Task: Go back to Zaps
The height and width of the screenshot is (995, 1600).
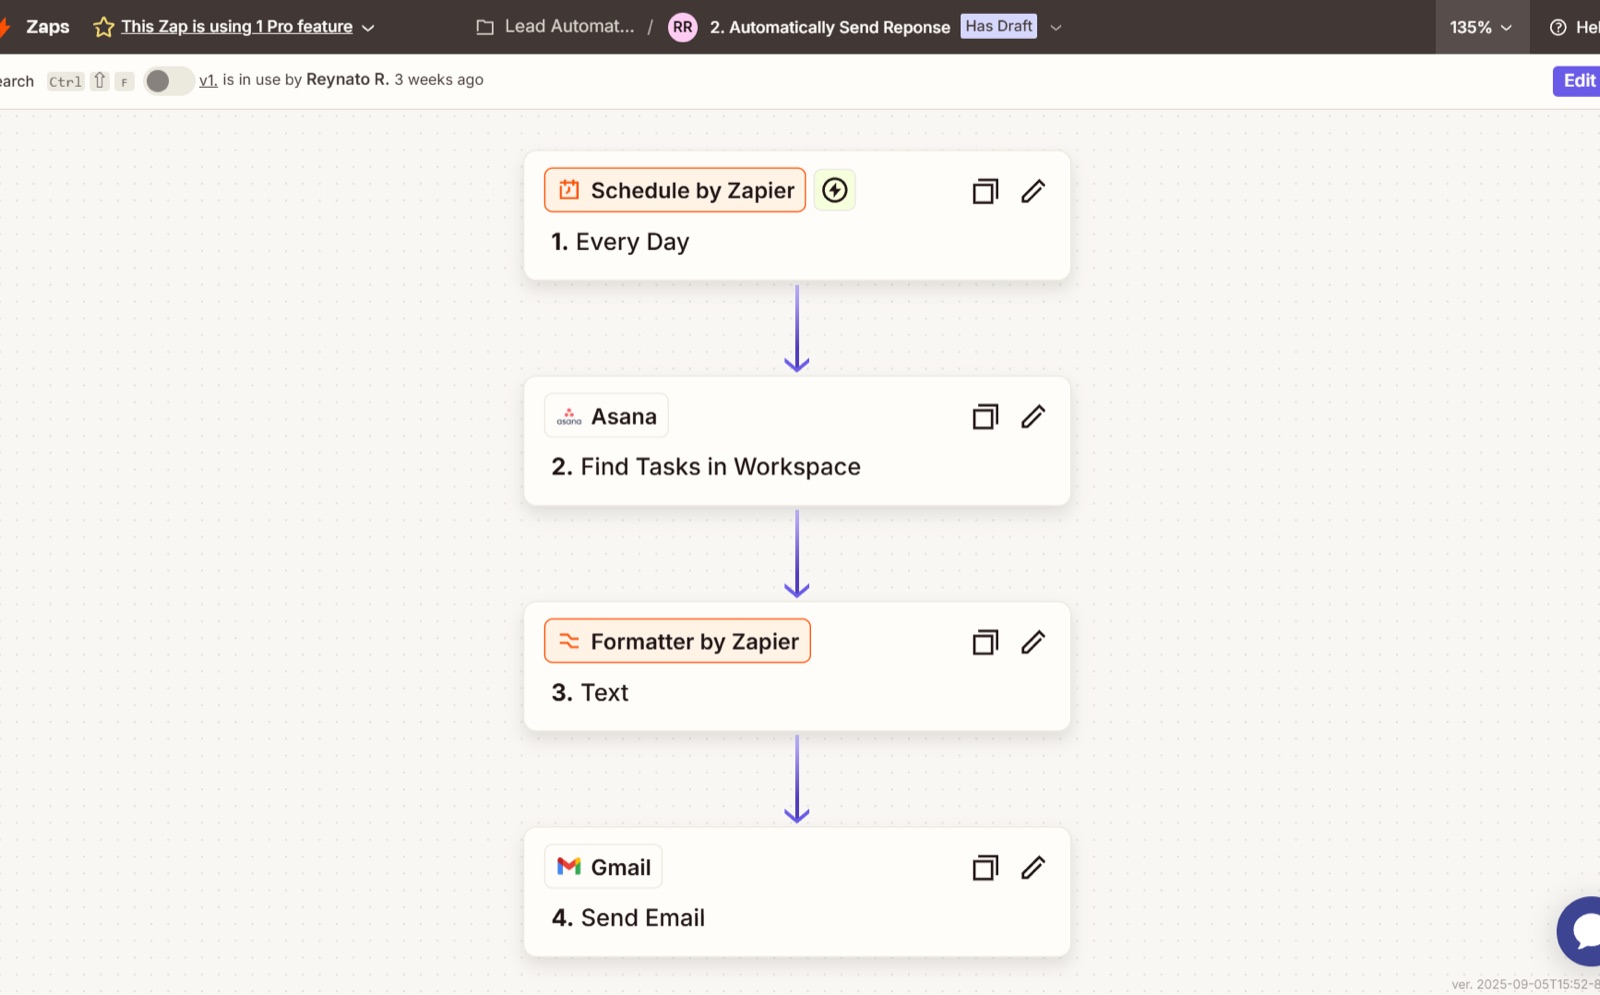Action: click(x=47, y=27)
